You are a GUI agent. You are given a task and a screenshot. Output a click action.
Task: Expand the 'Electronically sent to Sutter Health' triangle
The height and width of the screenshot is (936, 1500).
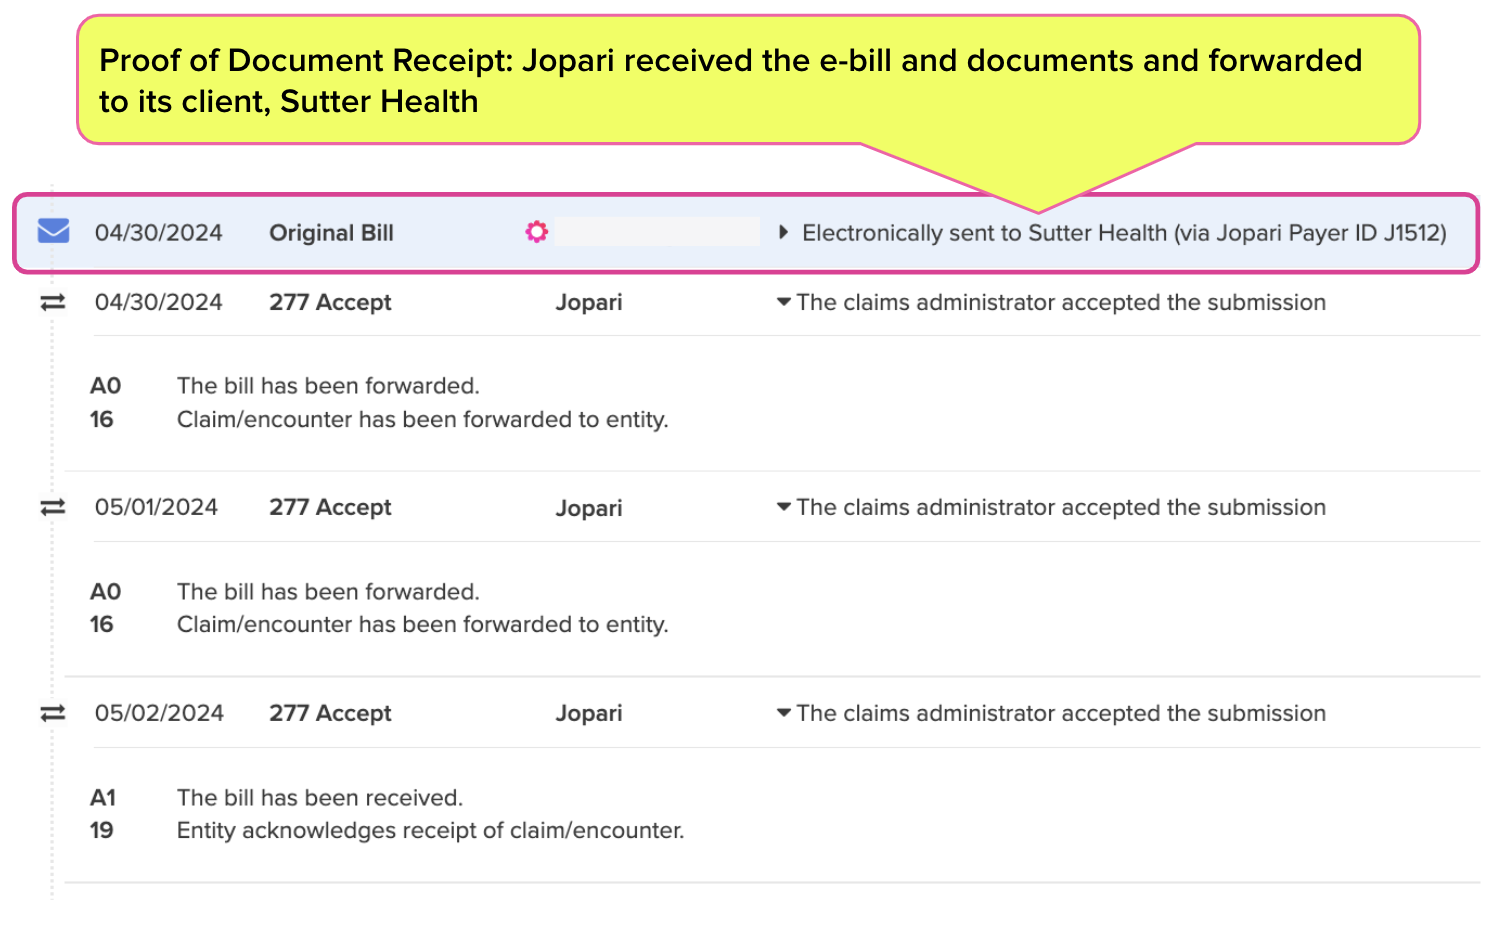[783, 233]
